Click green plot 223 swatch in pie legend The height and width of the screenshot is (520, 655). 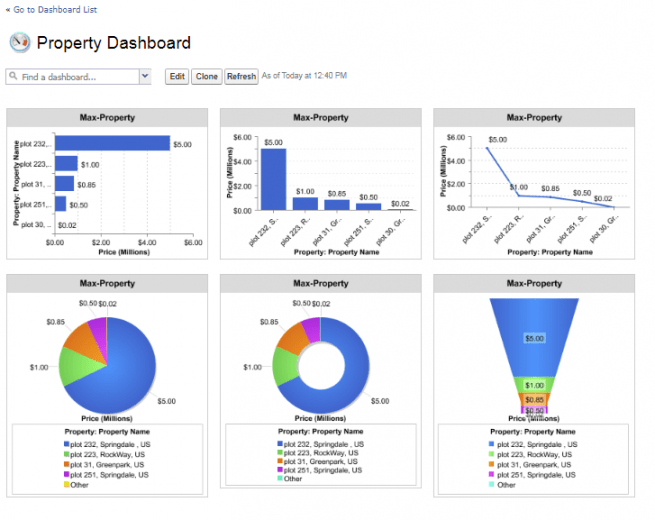click(x=66, y=454)
